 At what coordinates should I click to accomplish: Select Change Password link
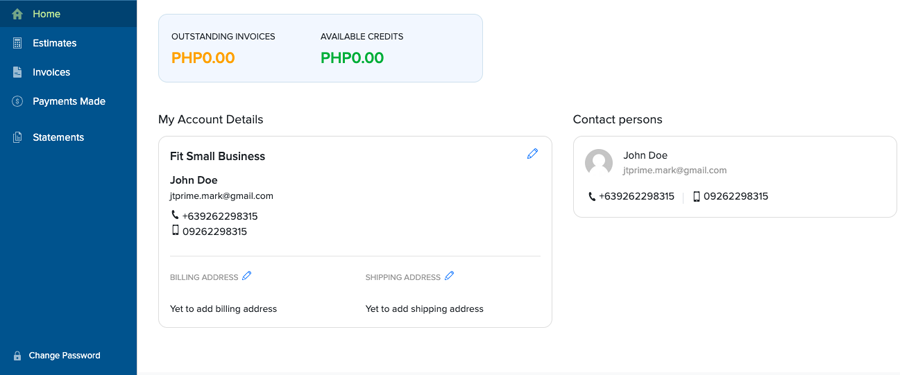coord(64,355)
